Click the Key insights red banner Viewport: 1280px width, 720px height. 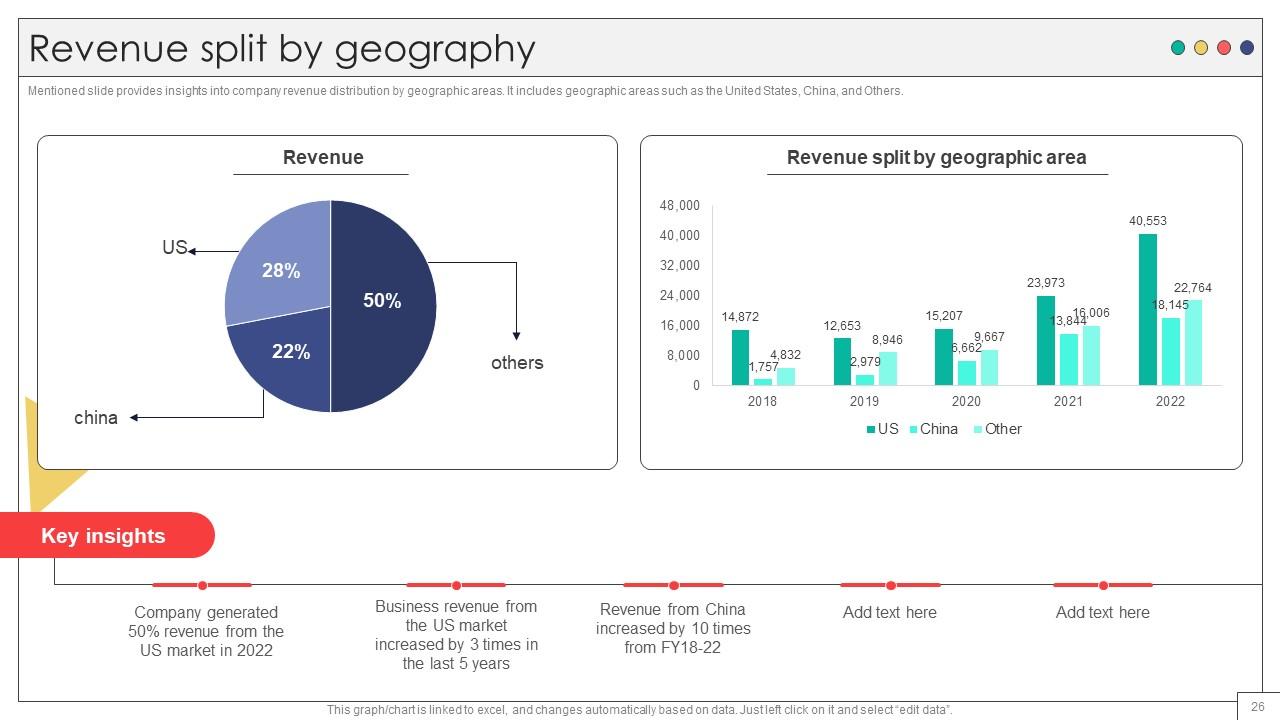(x=107, y=535)
